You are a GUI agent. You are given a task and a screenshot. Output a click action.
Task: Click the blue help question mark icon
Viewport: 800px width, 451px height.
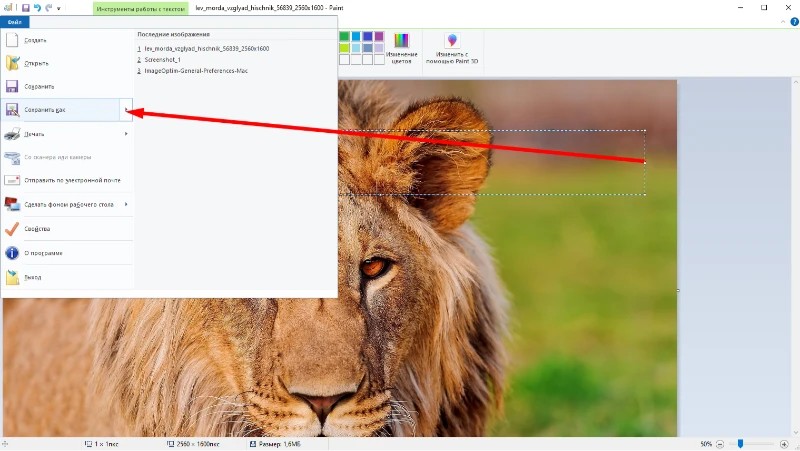click(794, 21)
